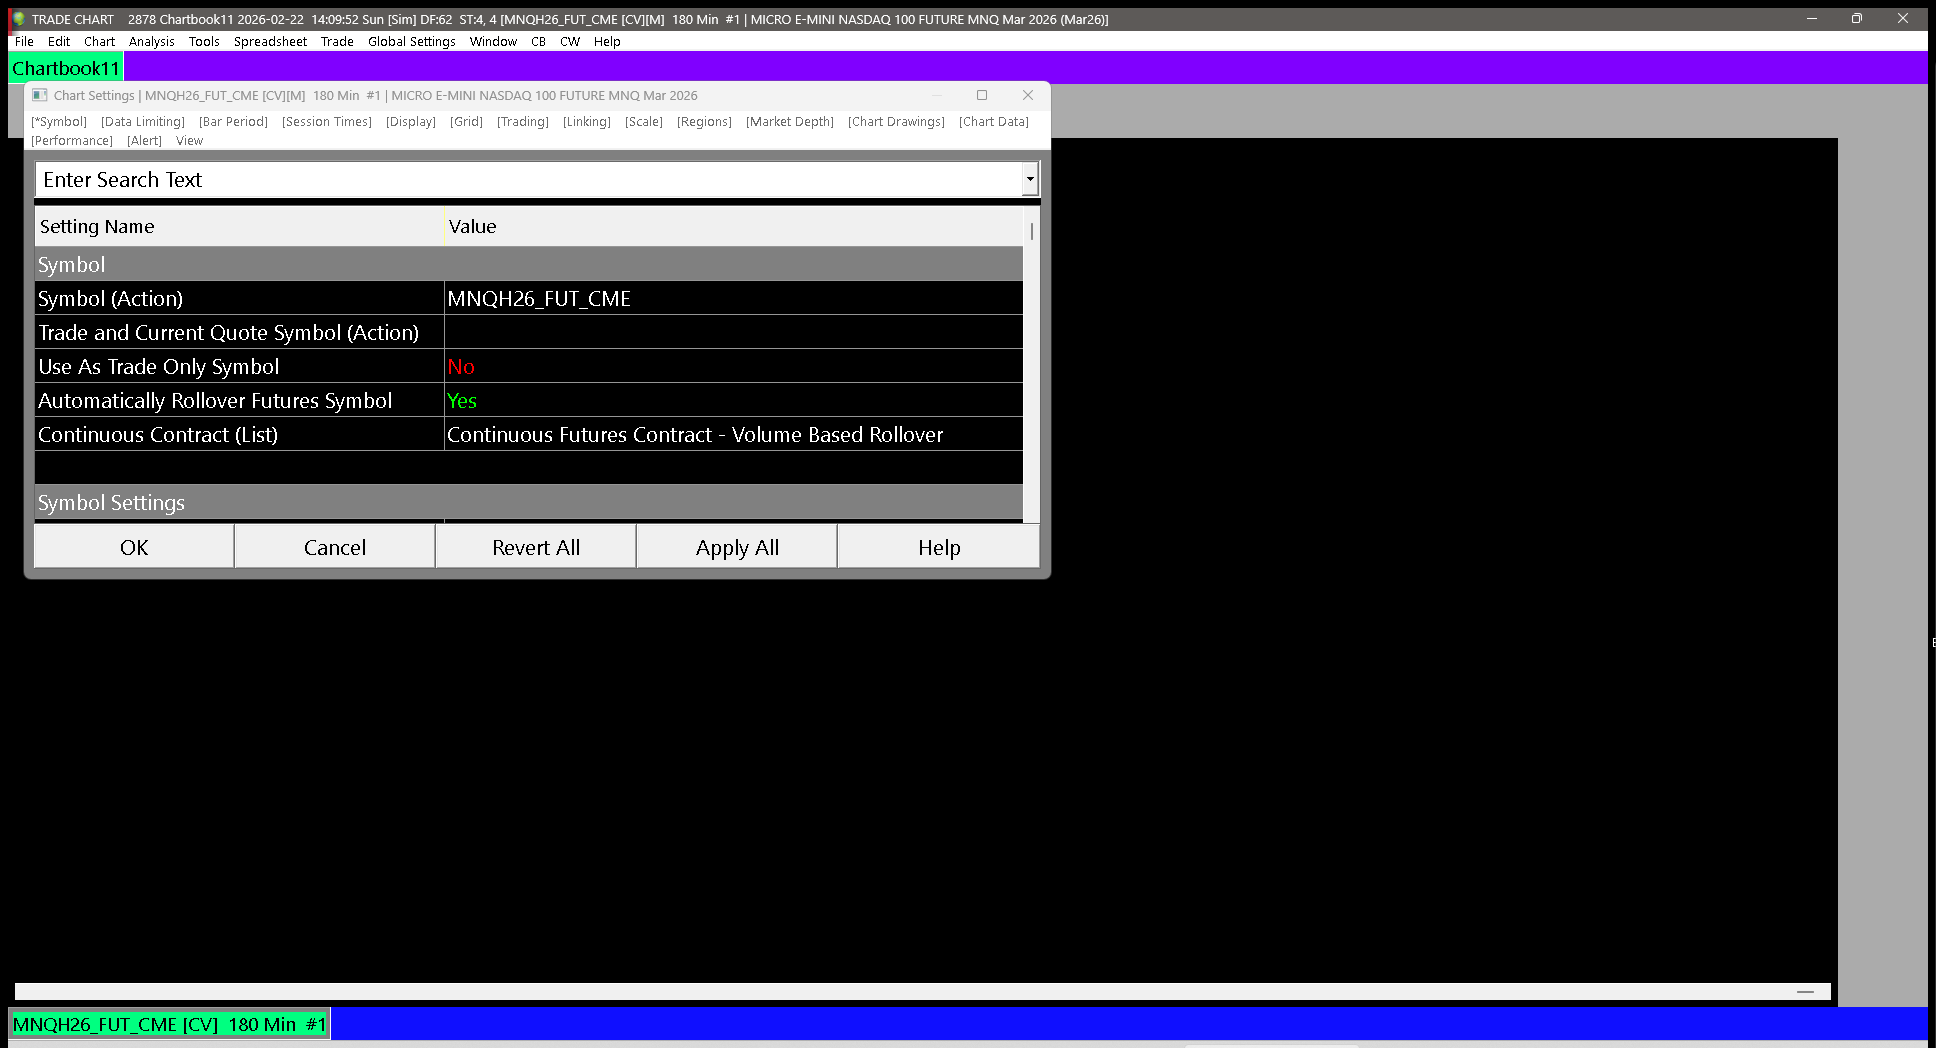Click the Apply All button
This screenshot has width=1936, height=1048.
coord(737,547)
